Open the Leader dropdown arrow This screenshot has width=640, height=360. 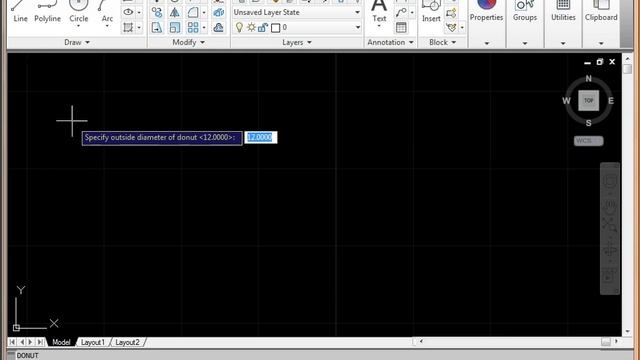tap(412, 12)
